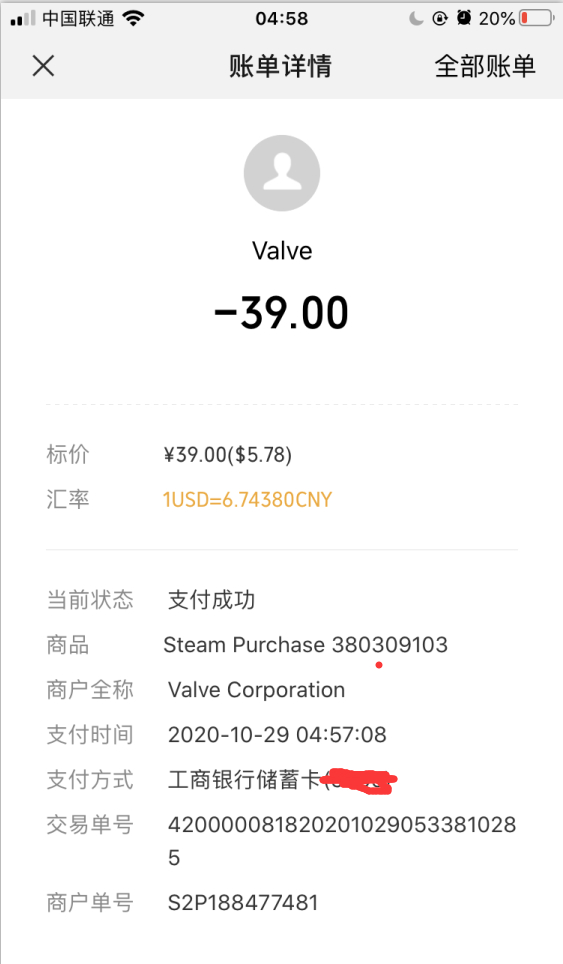The width and height of the screenshot is (563, 964).
Task: Tap the 工商银行储蓄卡 payment method
Action: point(244,780)
